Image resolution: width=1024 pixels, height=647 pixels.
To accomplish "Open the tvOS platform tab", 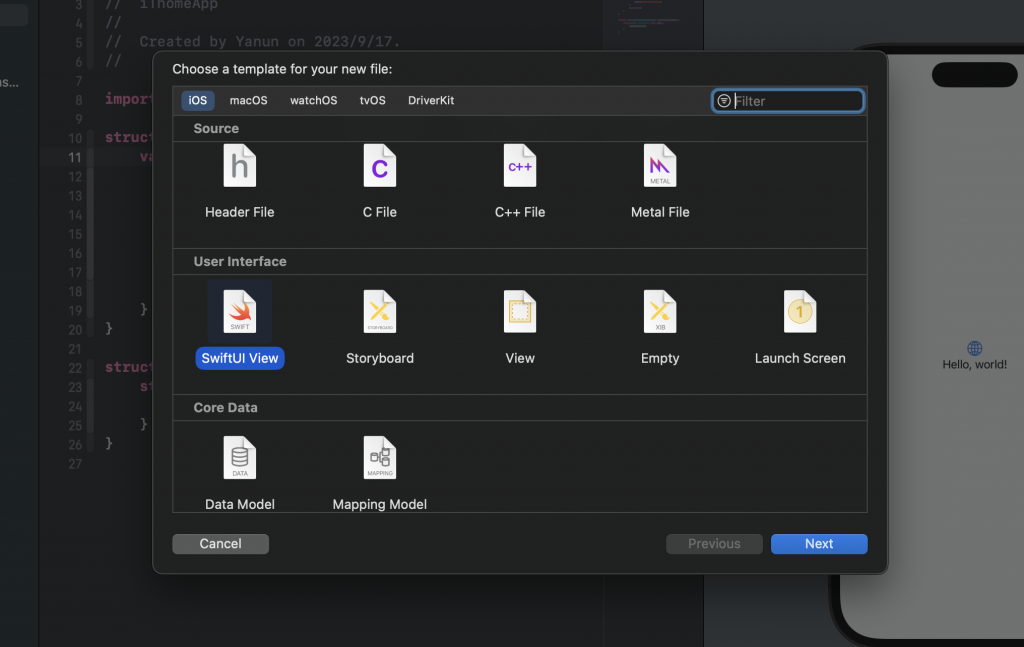I will (x=372, y=101).
